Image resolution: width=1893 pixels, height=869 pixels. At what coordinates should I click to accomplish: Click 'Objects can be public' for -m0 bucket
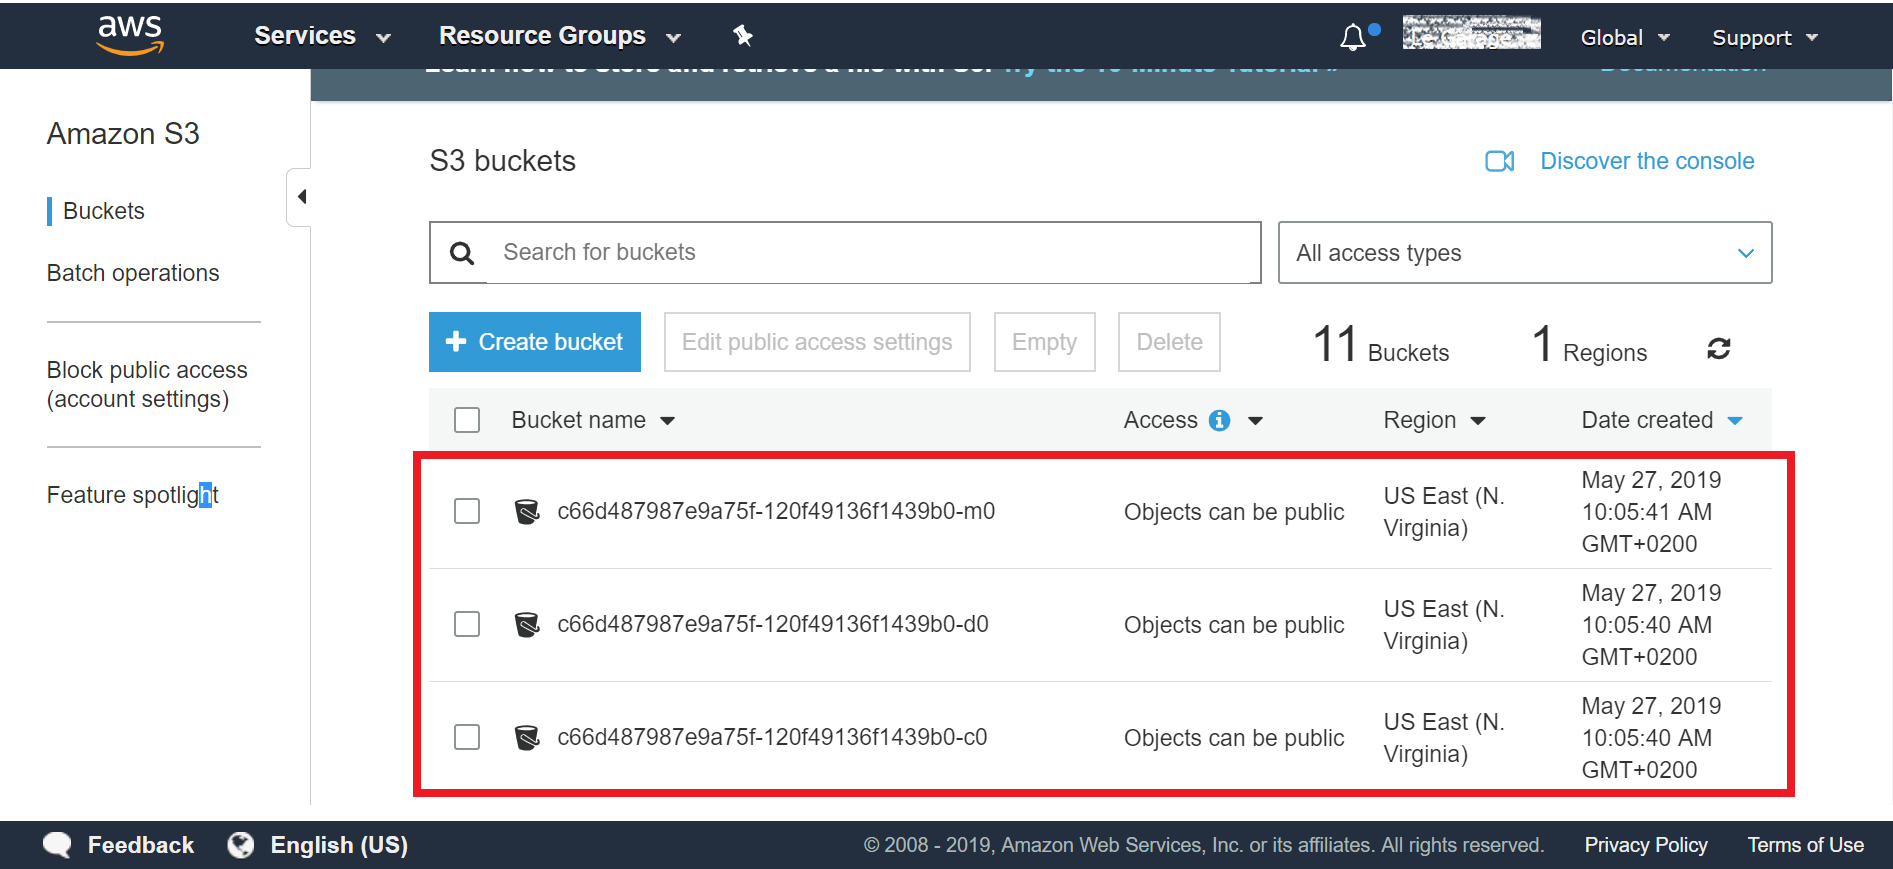pyautogui.click(x=1234, y=512)
